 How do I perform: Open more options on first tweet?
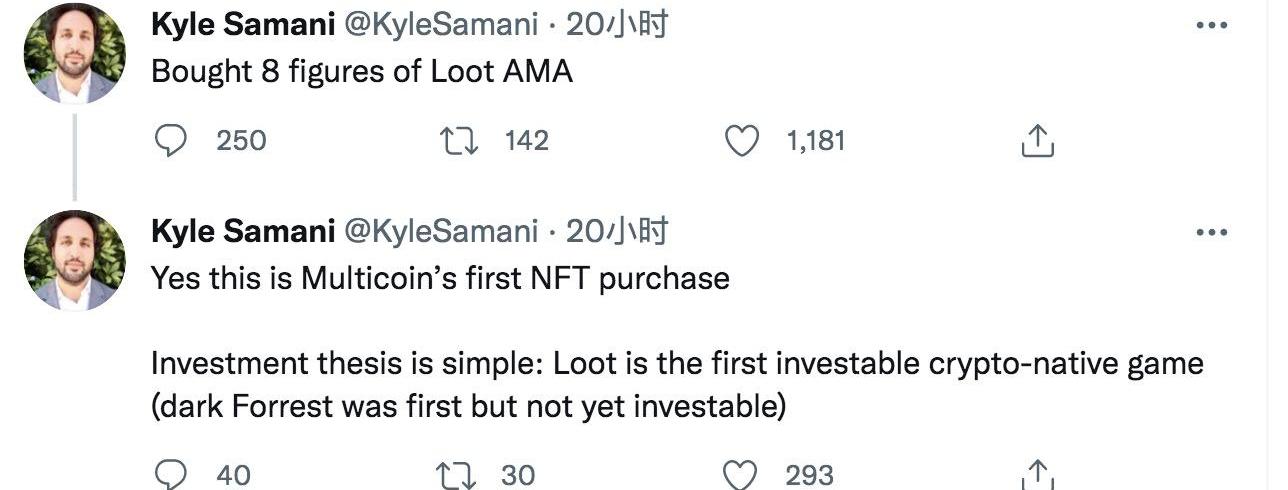point(1211,25)
